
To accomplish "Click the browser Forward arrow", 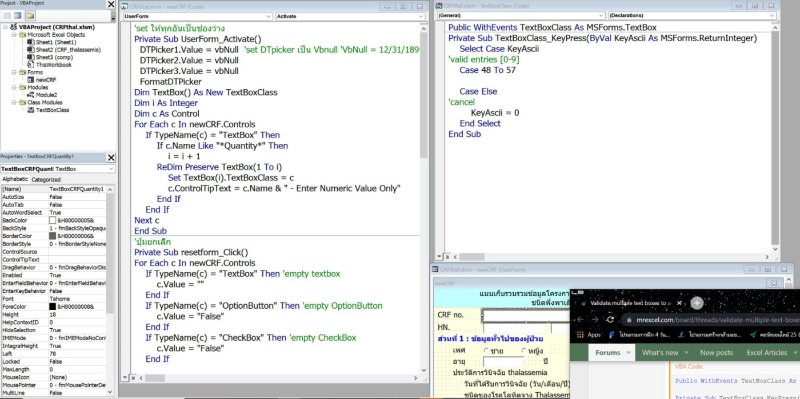I will pyautogui.click(x=595, y=320).
